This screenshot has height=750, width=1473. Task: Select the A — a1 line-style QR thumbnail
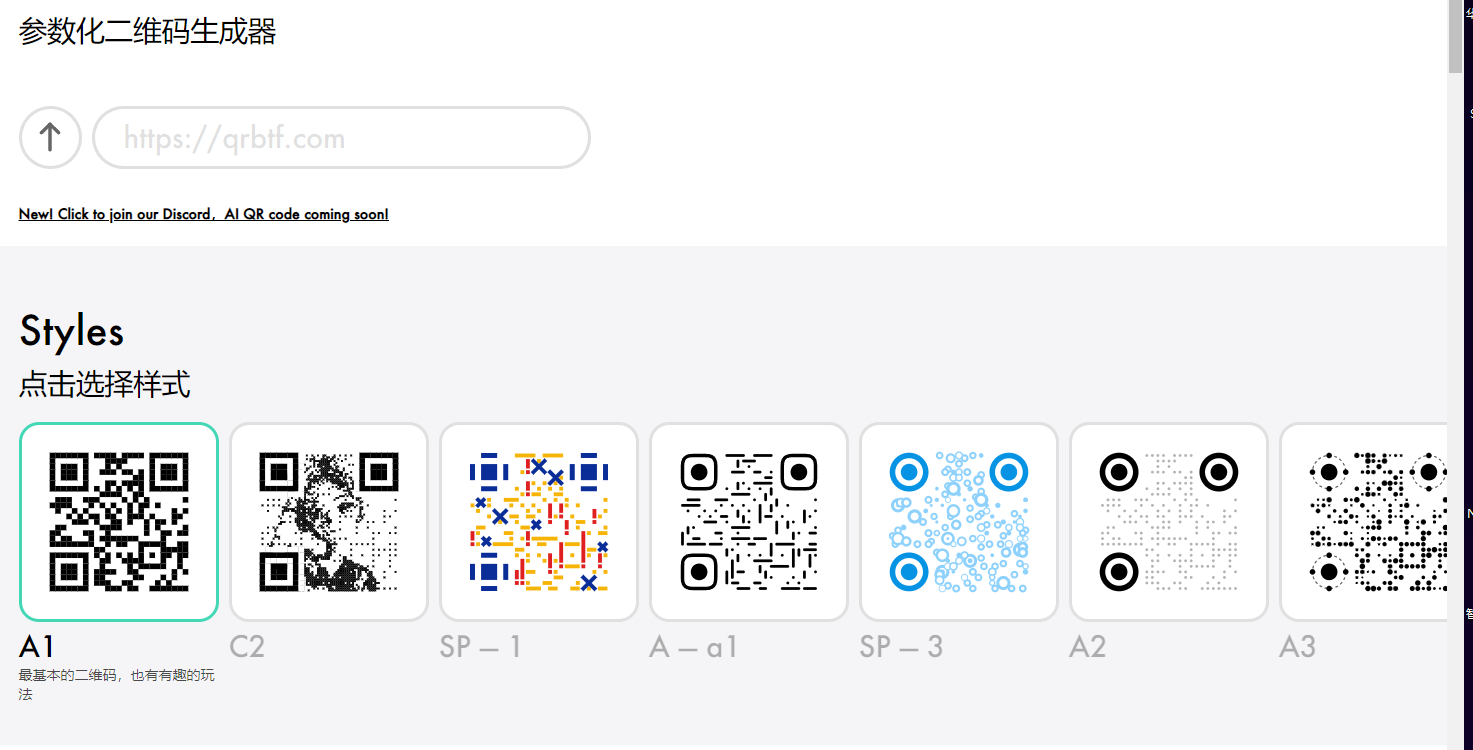tap(749, 521)
